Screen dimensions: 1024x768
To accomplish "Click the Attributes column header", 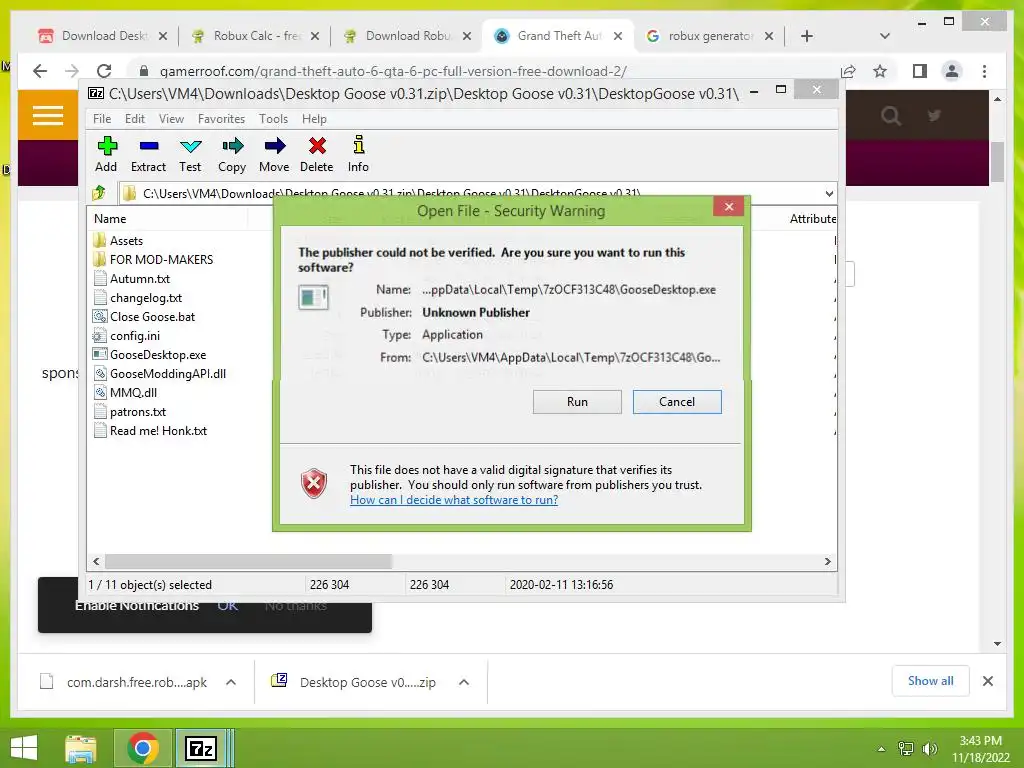I will 812,219.
